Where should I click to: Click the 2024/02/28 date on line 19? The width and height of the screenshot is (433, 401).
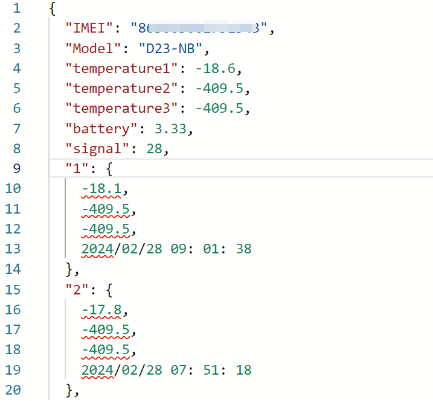click(122, 370)
